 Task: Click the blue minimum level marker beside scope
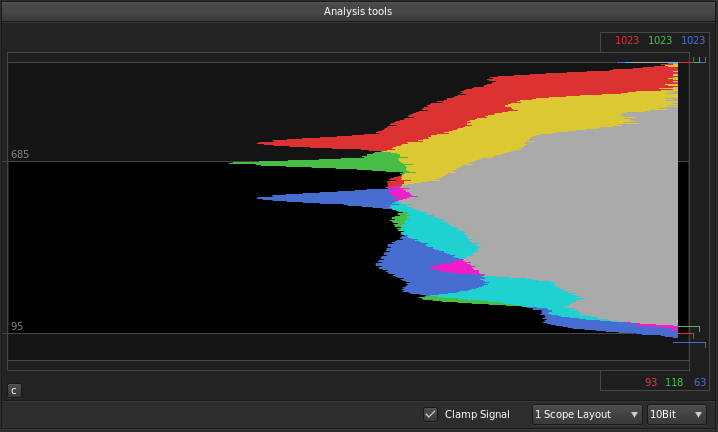pos(689,345)
